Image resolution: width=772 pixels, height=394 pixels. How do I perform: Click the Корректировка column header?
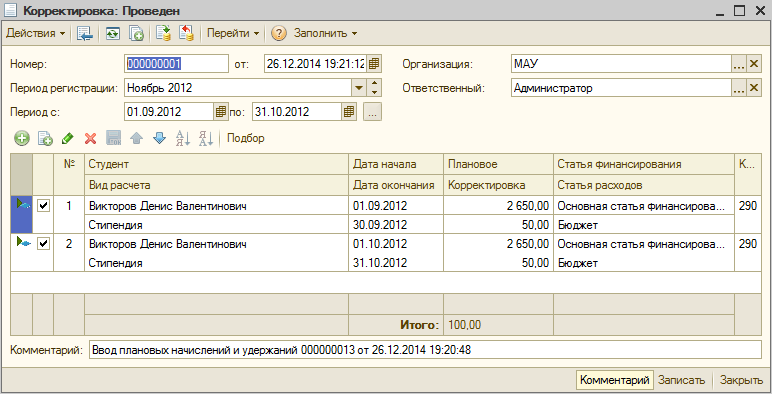pyautogui.click(x=498, y=185)
